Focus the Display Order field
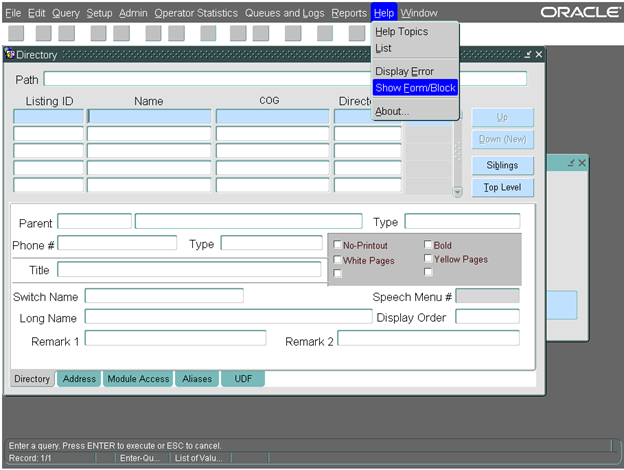 click(x=488, y=317)
